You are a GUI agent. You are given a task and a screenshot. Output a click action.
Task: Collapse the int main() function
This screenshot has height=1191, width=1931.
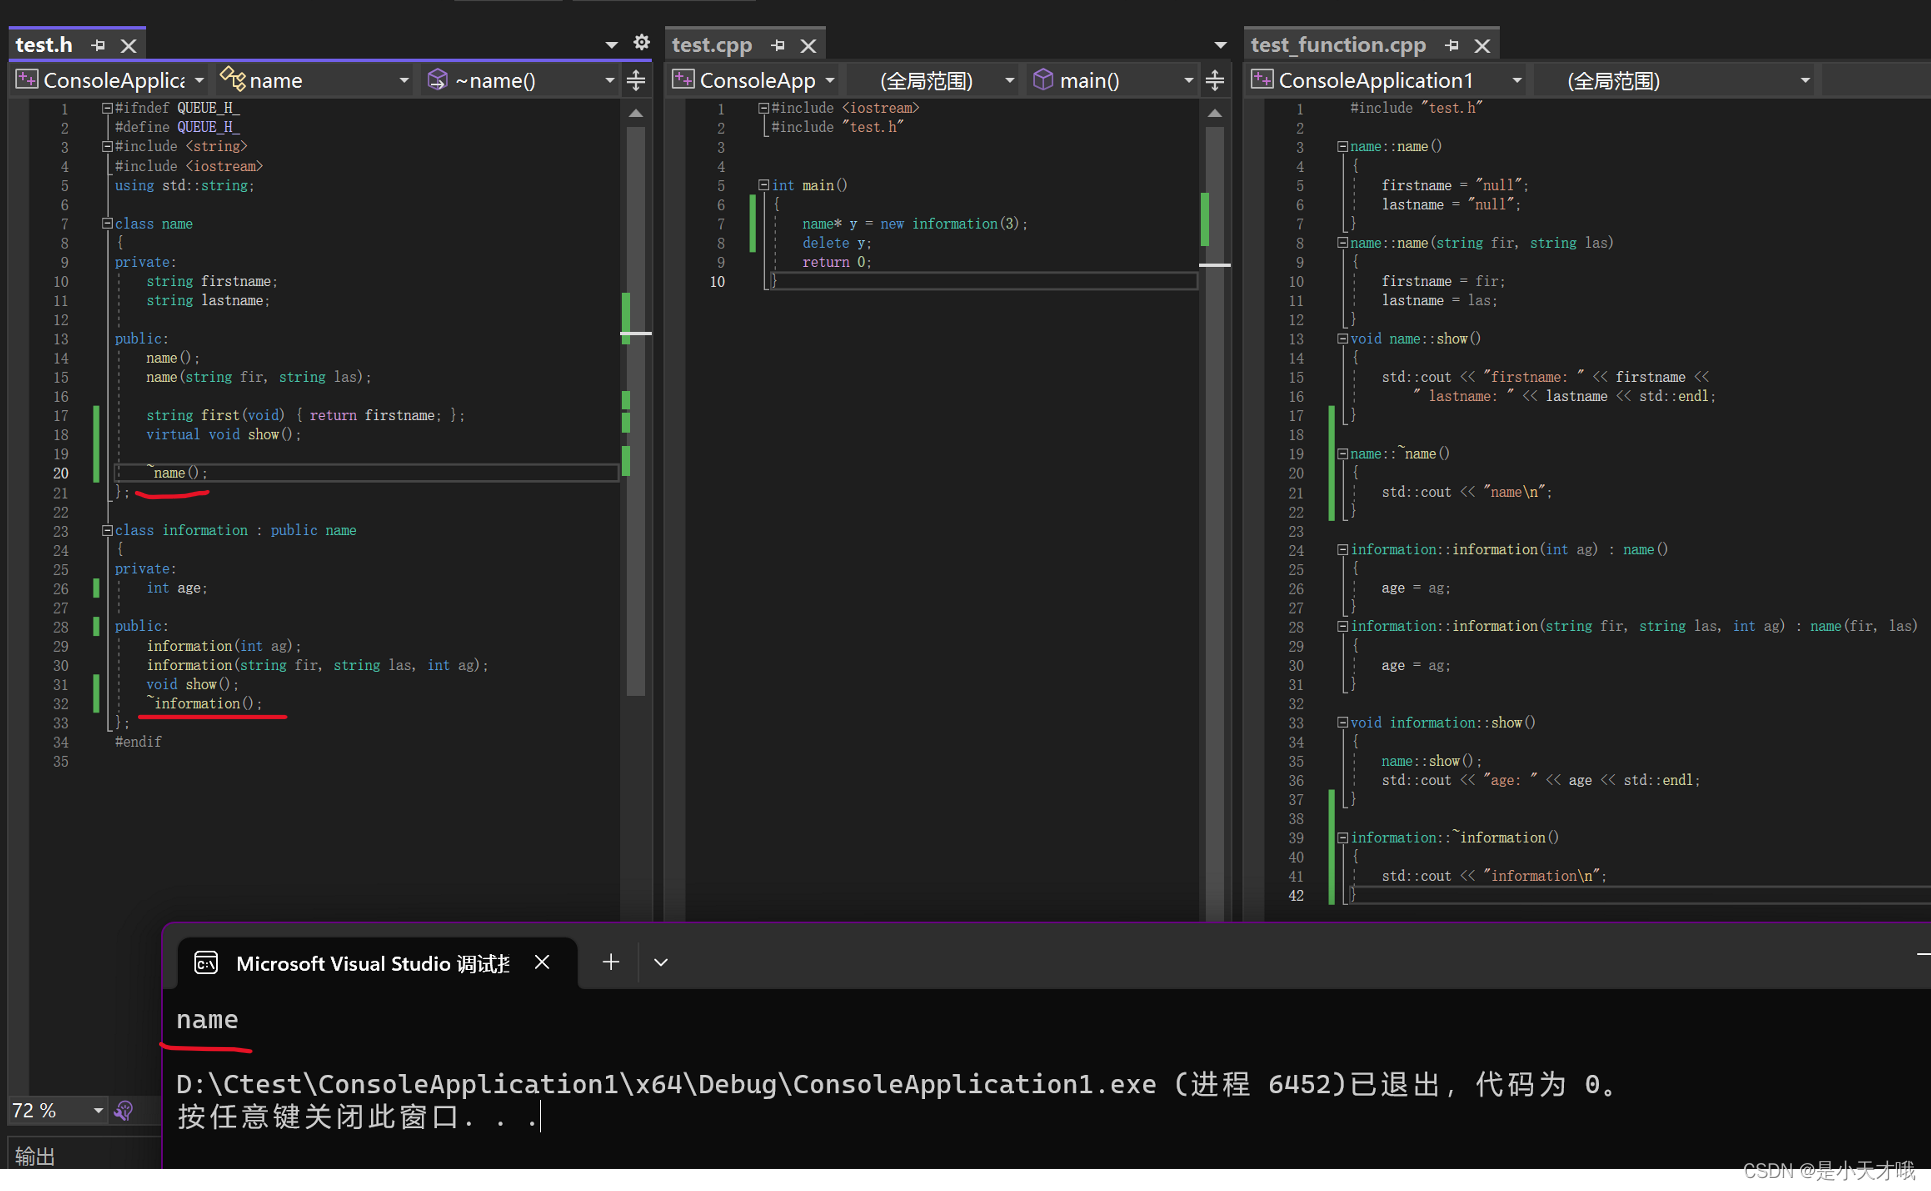pos(764,185)
